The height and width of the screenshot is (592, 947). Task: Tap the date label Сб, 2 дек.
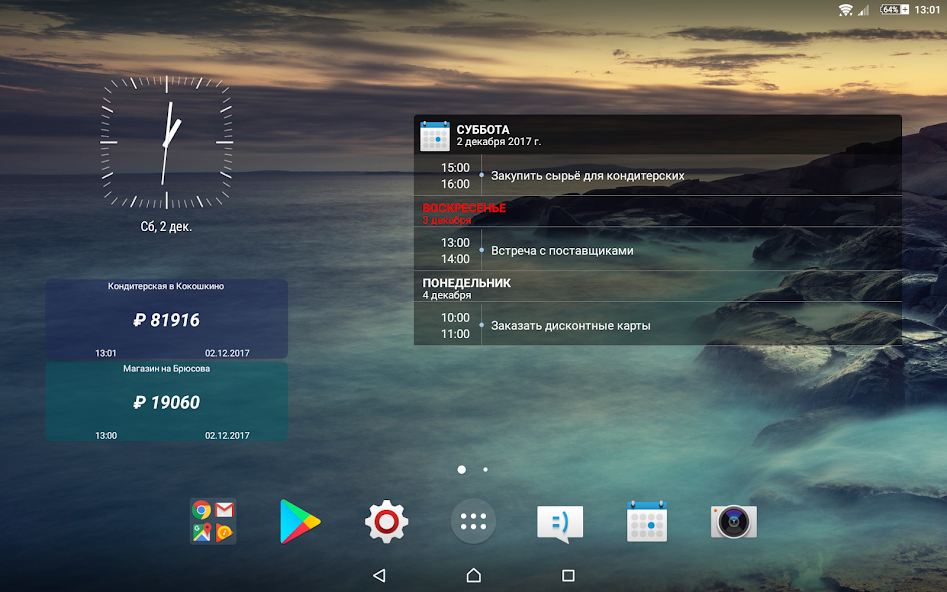pyautogui.click(x=166, y=227)
